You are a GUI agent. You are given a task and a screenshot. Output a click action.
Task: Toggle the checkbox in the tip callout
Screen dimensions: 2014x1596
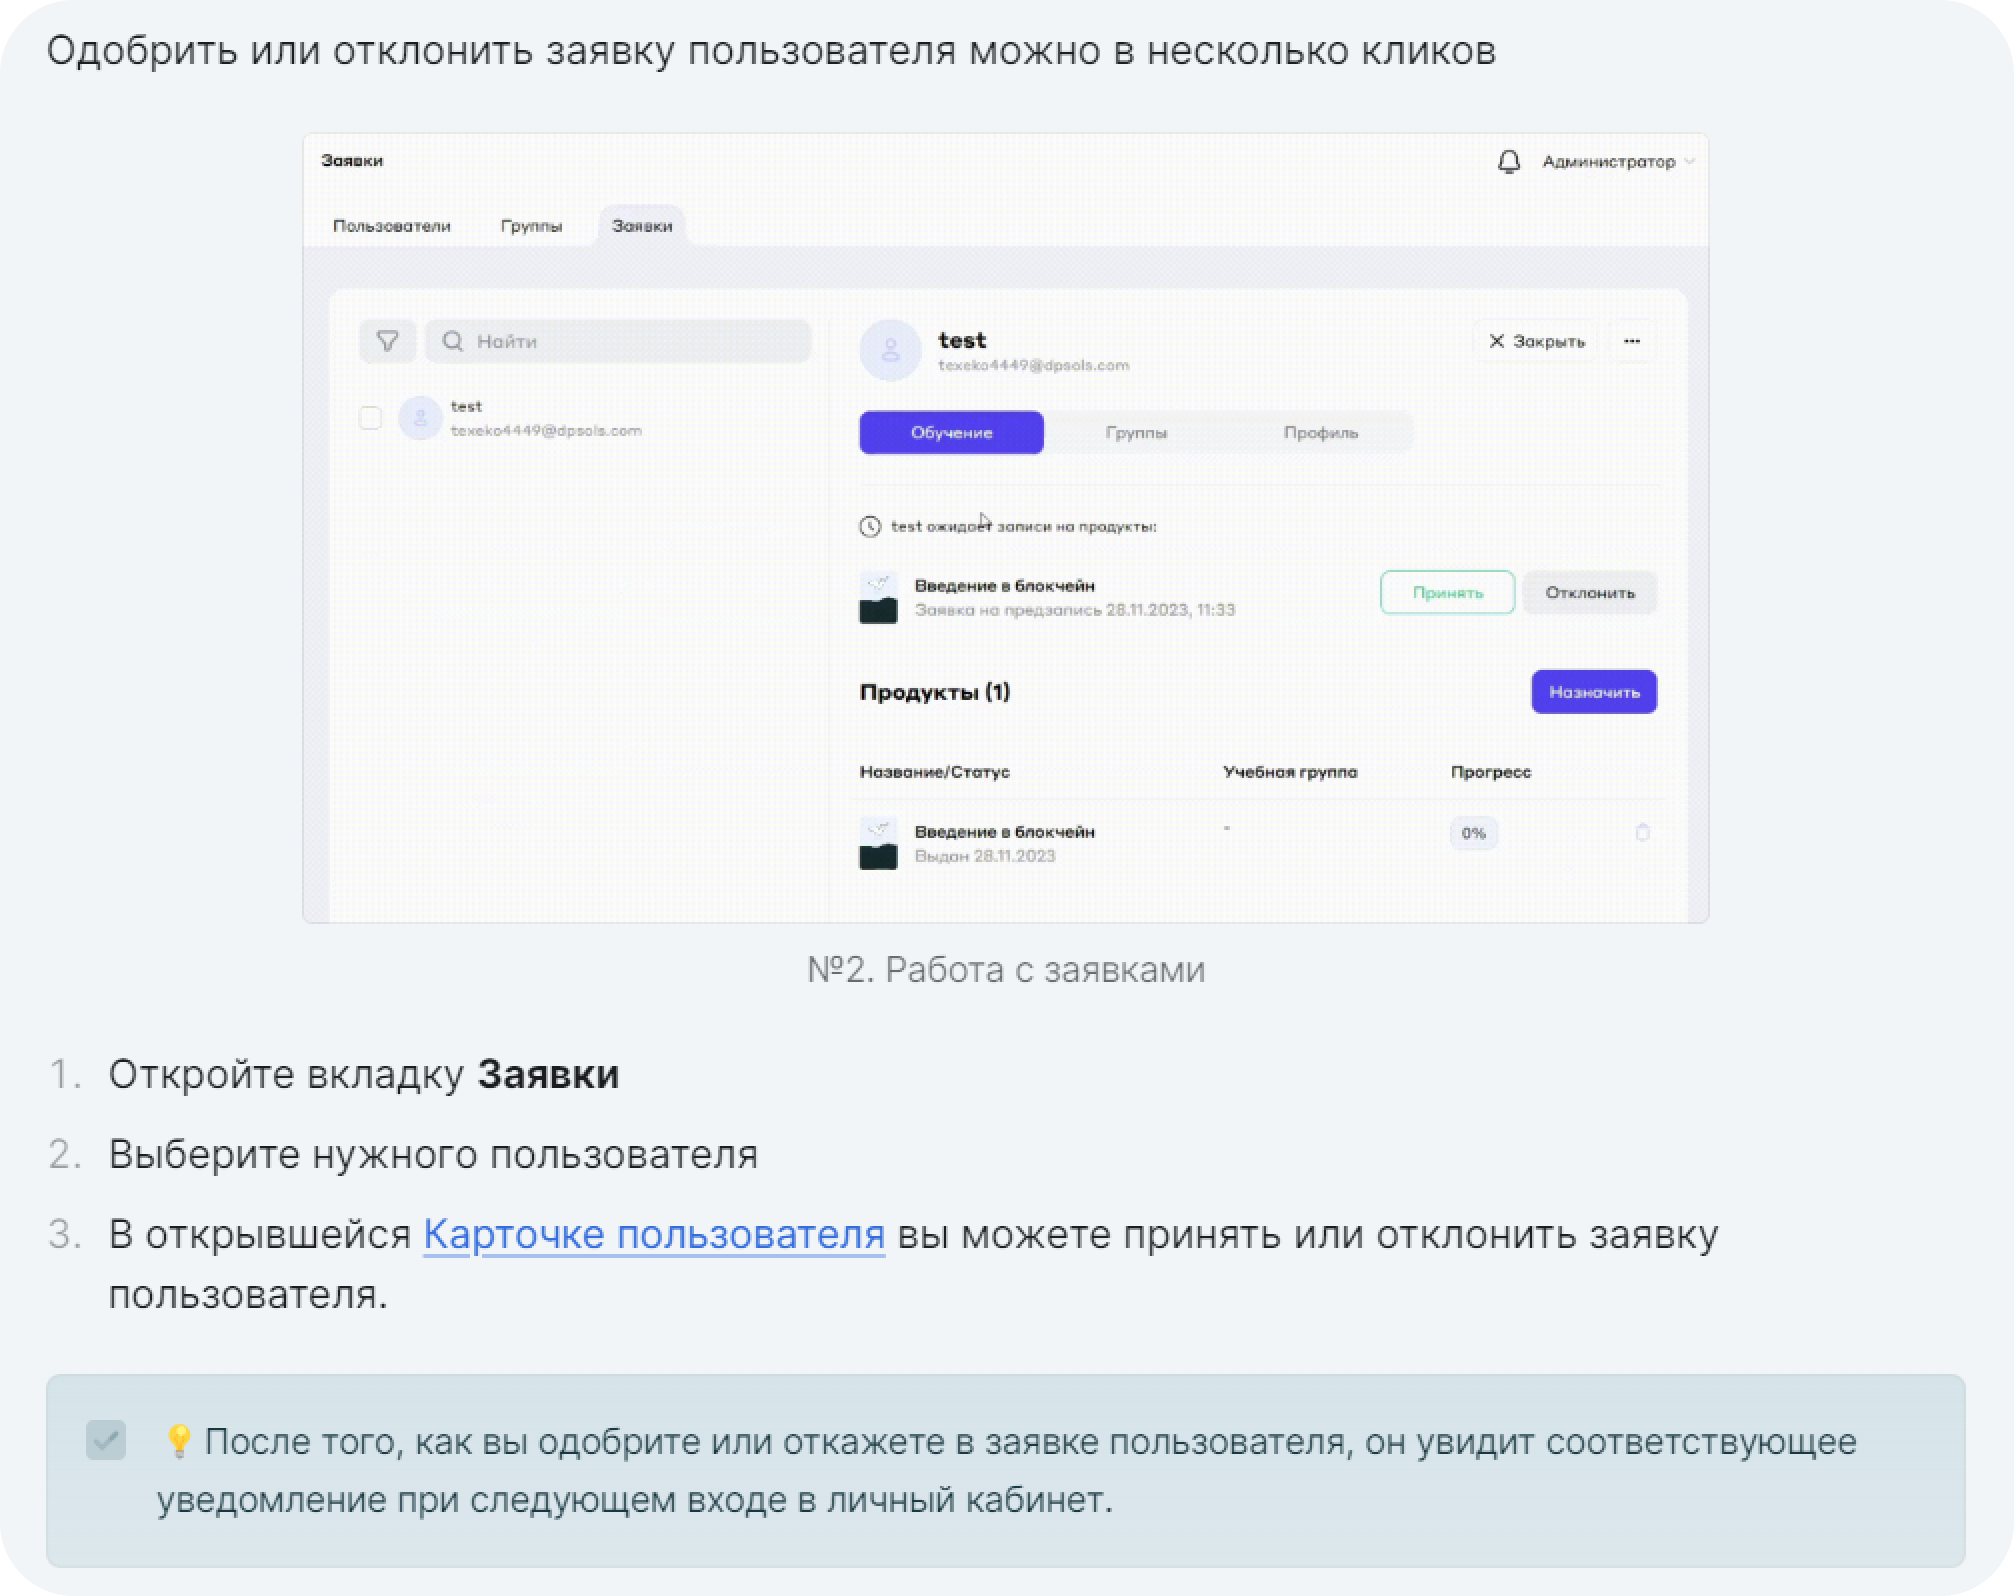coord(106,1440)
